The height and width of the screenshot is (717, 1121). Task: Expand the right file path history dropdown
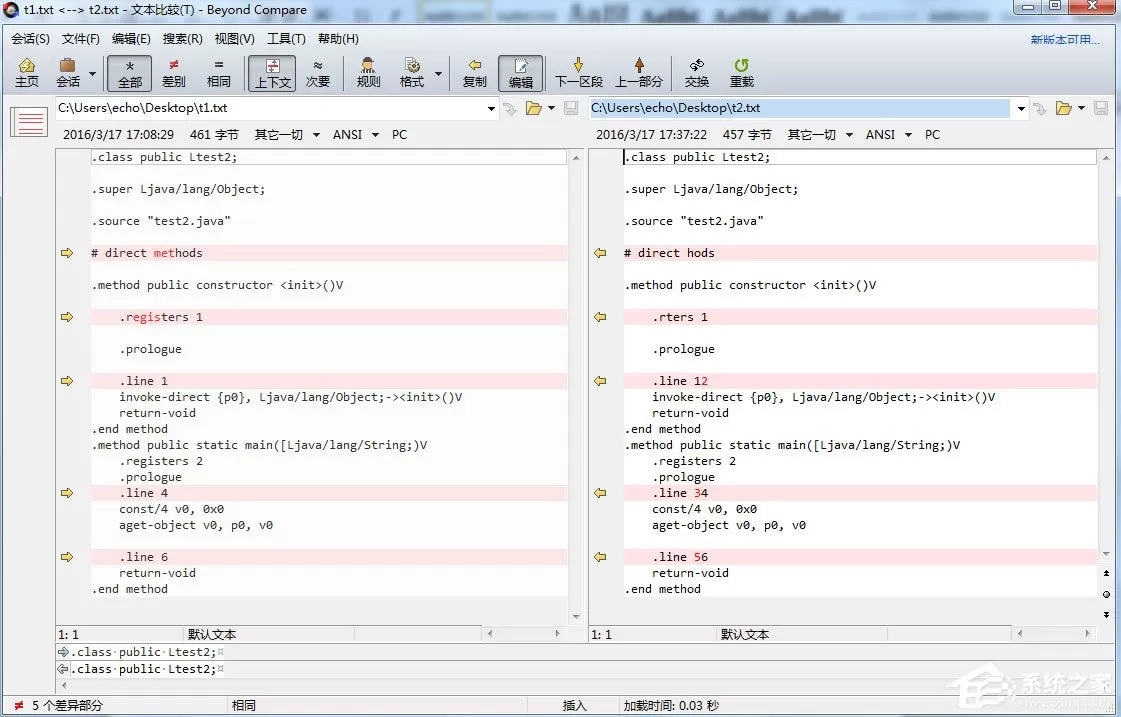pos(1021,109)
